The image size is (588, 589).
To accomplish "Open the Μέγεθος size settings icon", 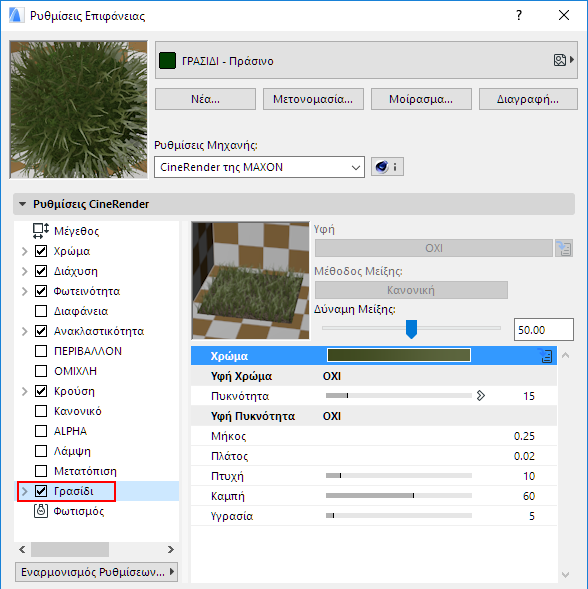I will tap(41, 231).
